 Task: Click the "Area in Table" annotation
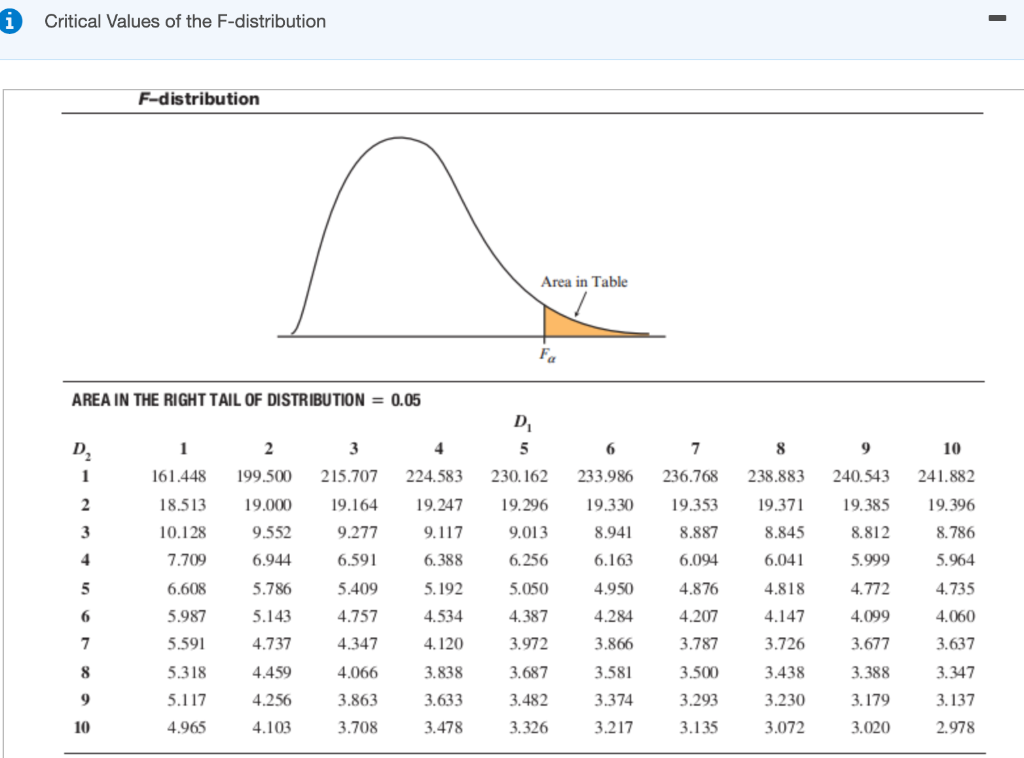tap(586, 282)
